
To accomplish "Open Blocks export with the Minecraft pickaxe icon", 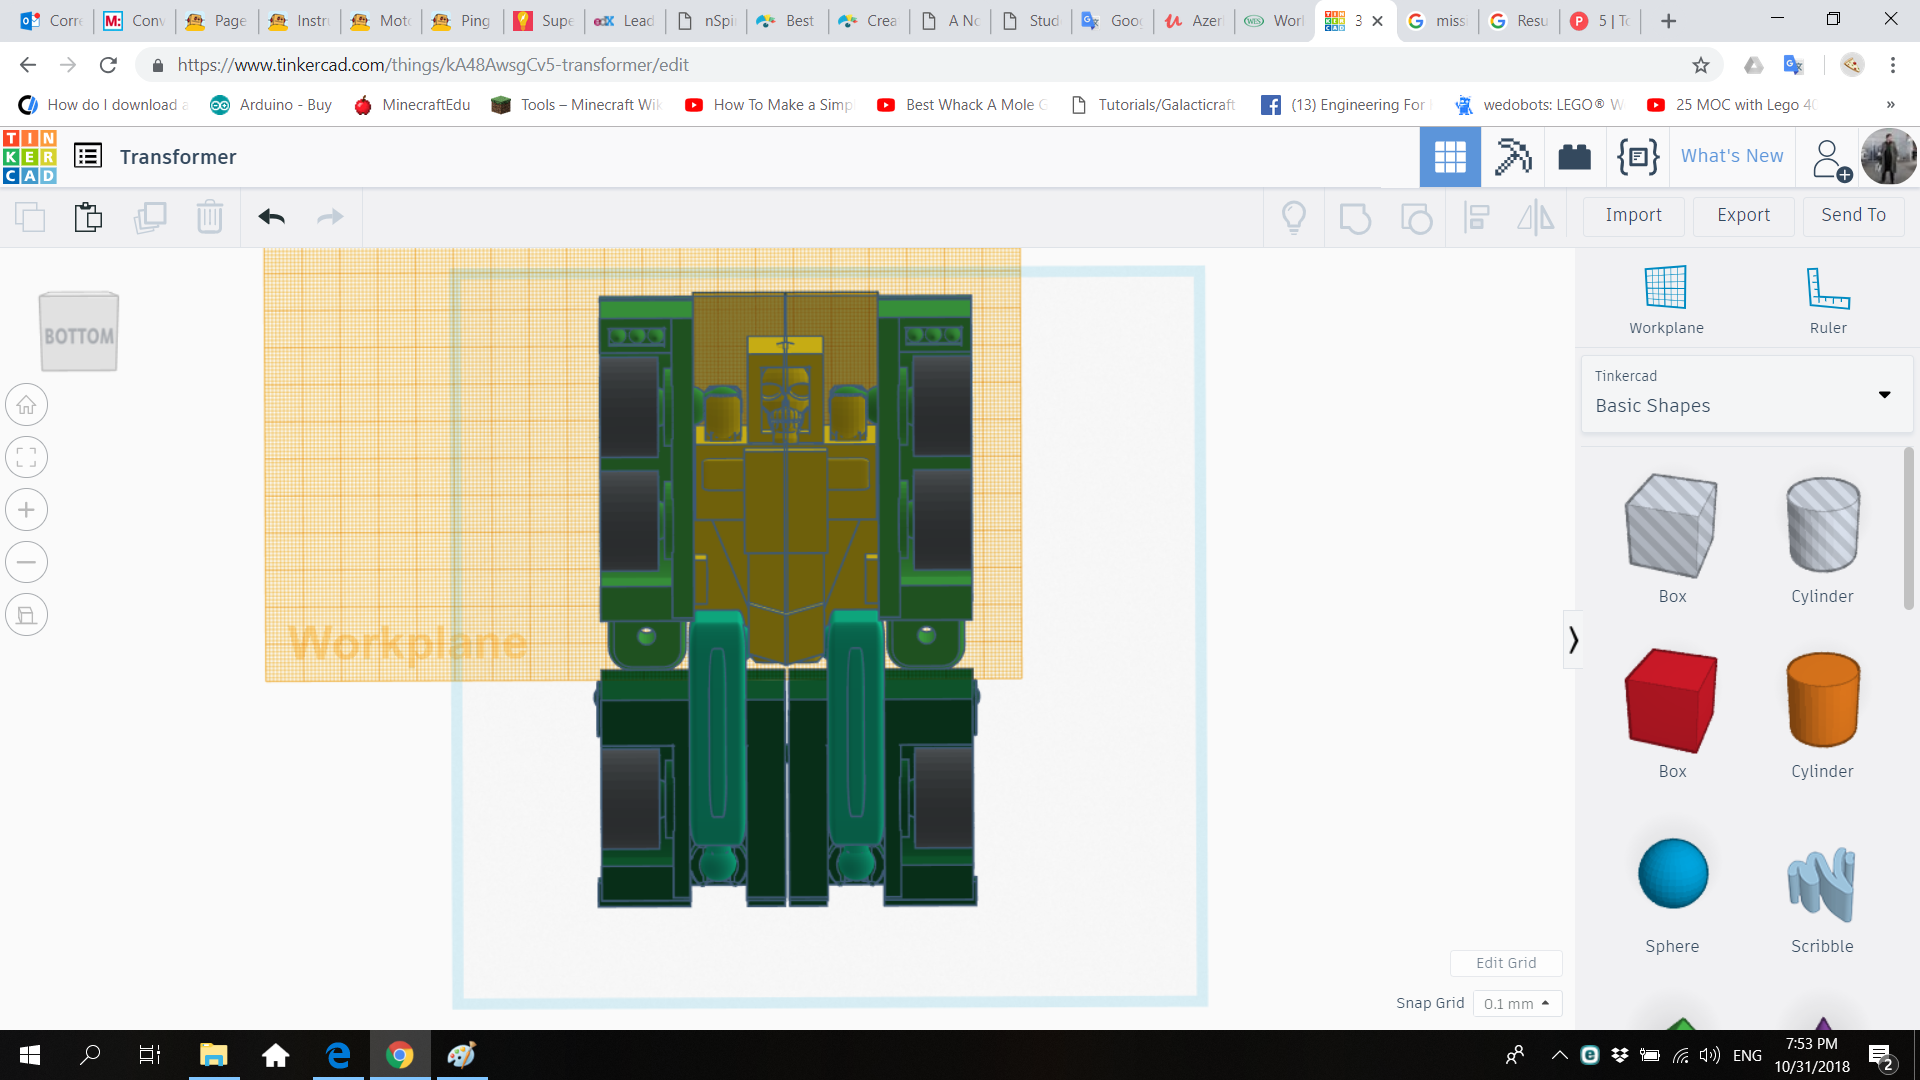I will 1512,156.
